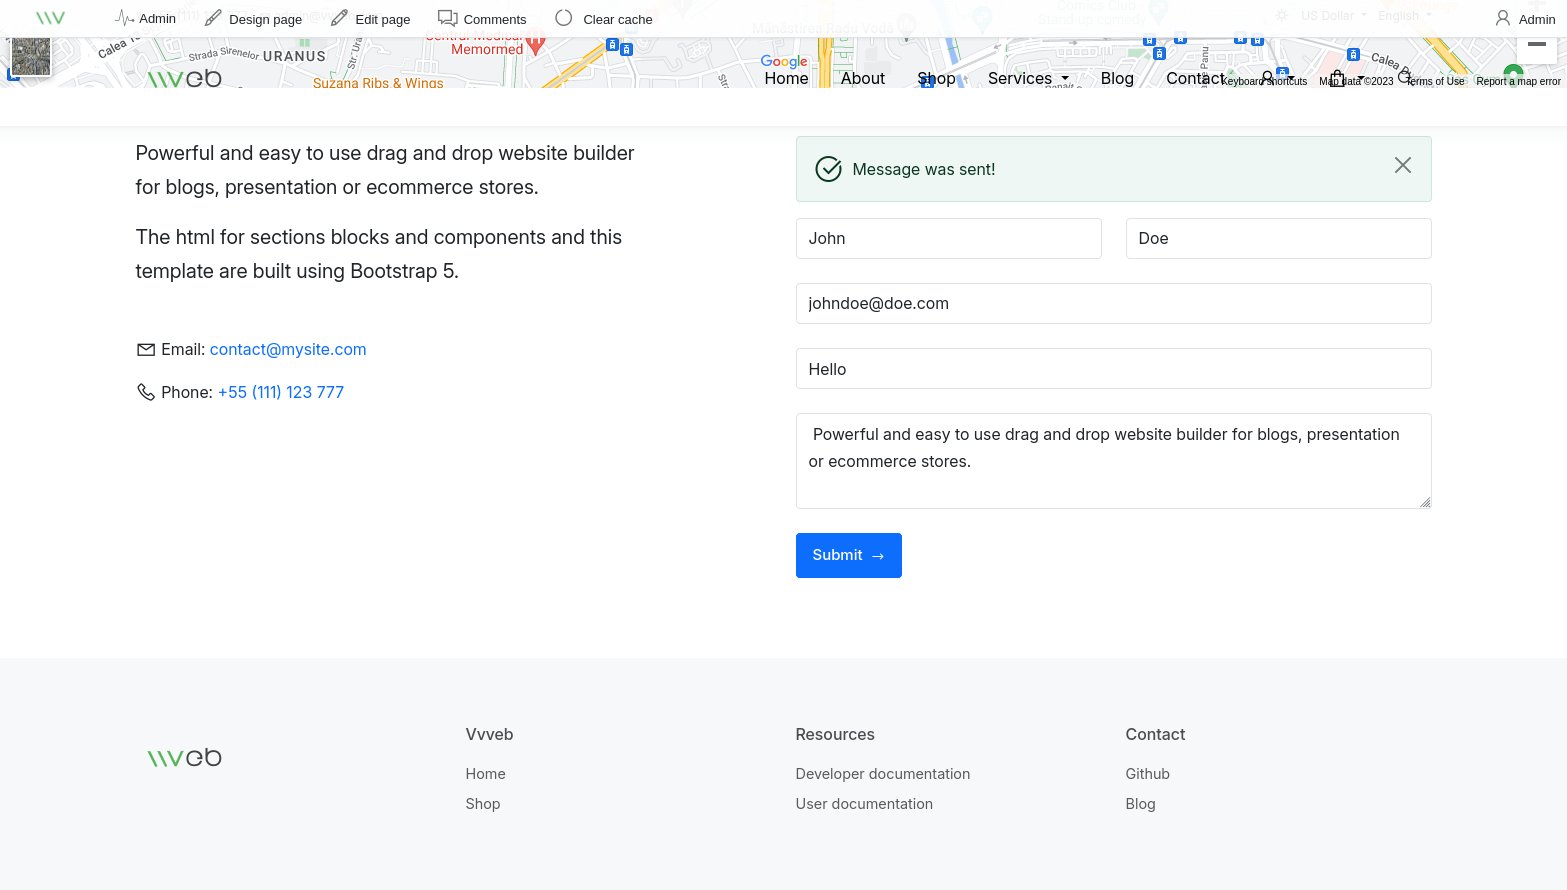The image size is (1567, 890).
Task: Click the blue Submit button
Action: pyautogui.click(x=849, y=555)
